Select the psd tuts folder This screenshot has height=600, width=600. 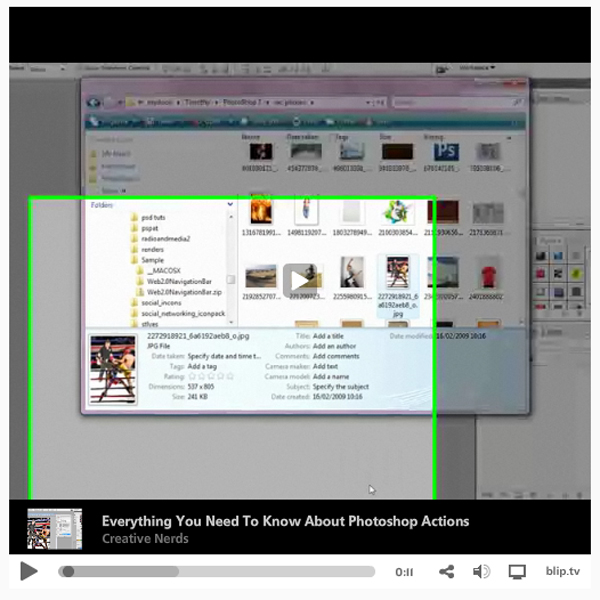click(152, 217)
